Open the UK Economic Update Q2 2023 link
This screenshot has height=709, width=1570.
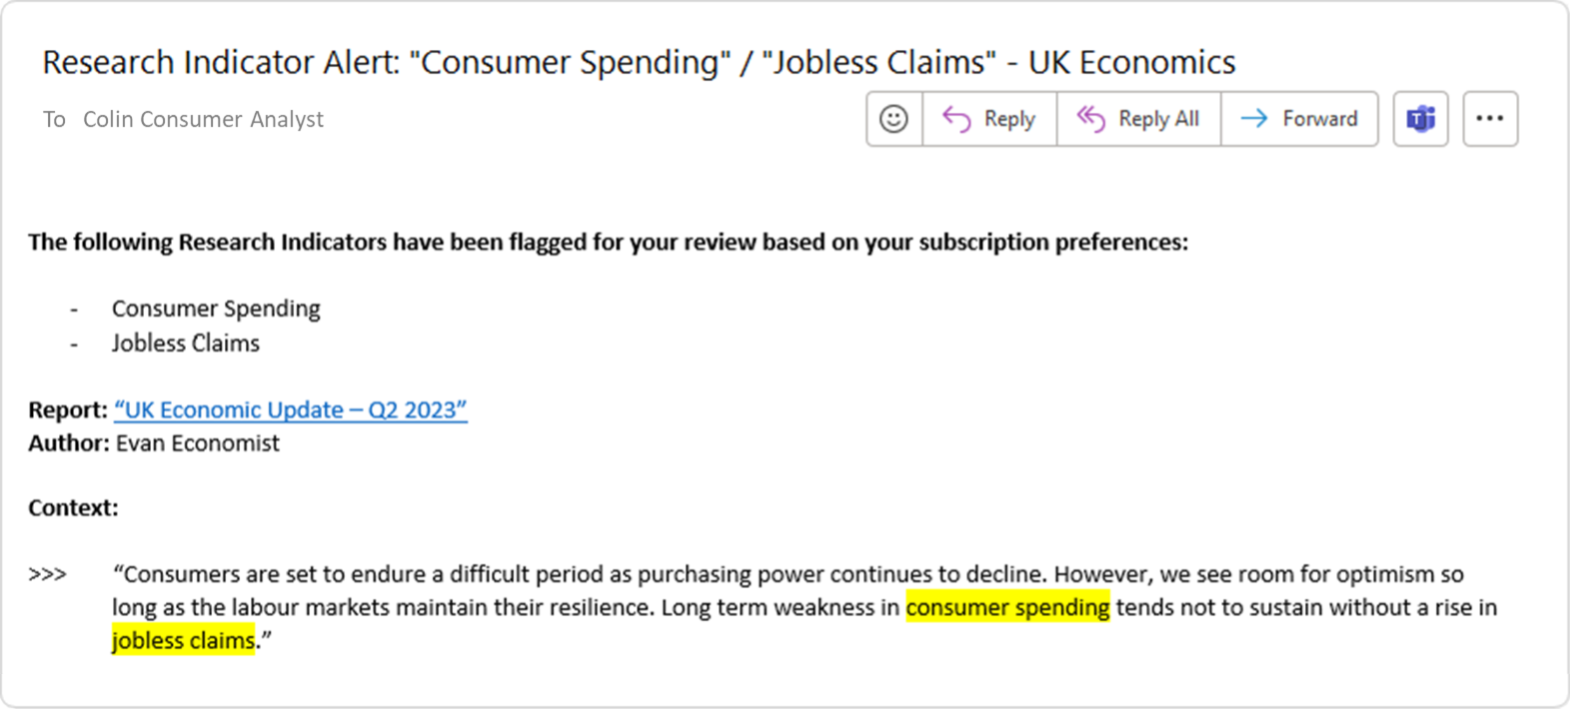pyautogui.click(x=290, y=410)
